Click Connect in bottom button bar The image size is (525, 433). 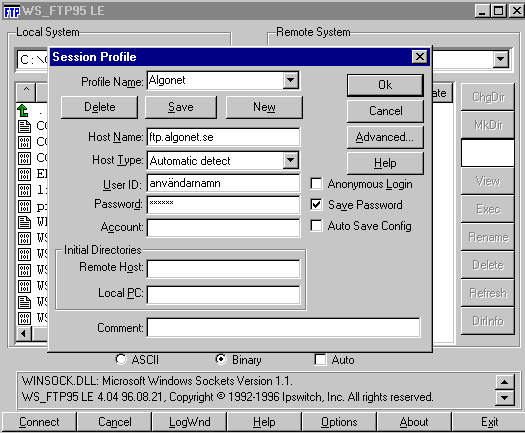click(x=39, y=422)
